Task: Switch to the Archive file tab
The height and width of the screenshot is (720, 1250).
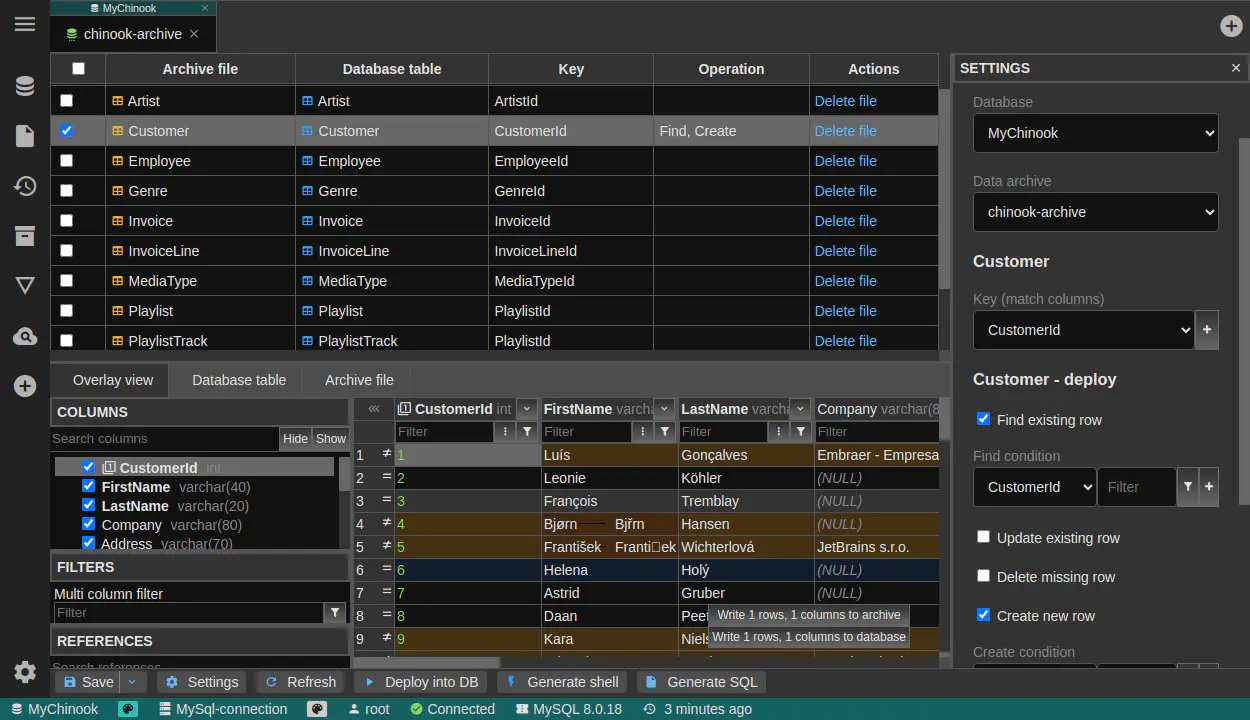Action: pyautogui.click(x=359, y=380)
